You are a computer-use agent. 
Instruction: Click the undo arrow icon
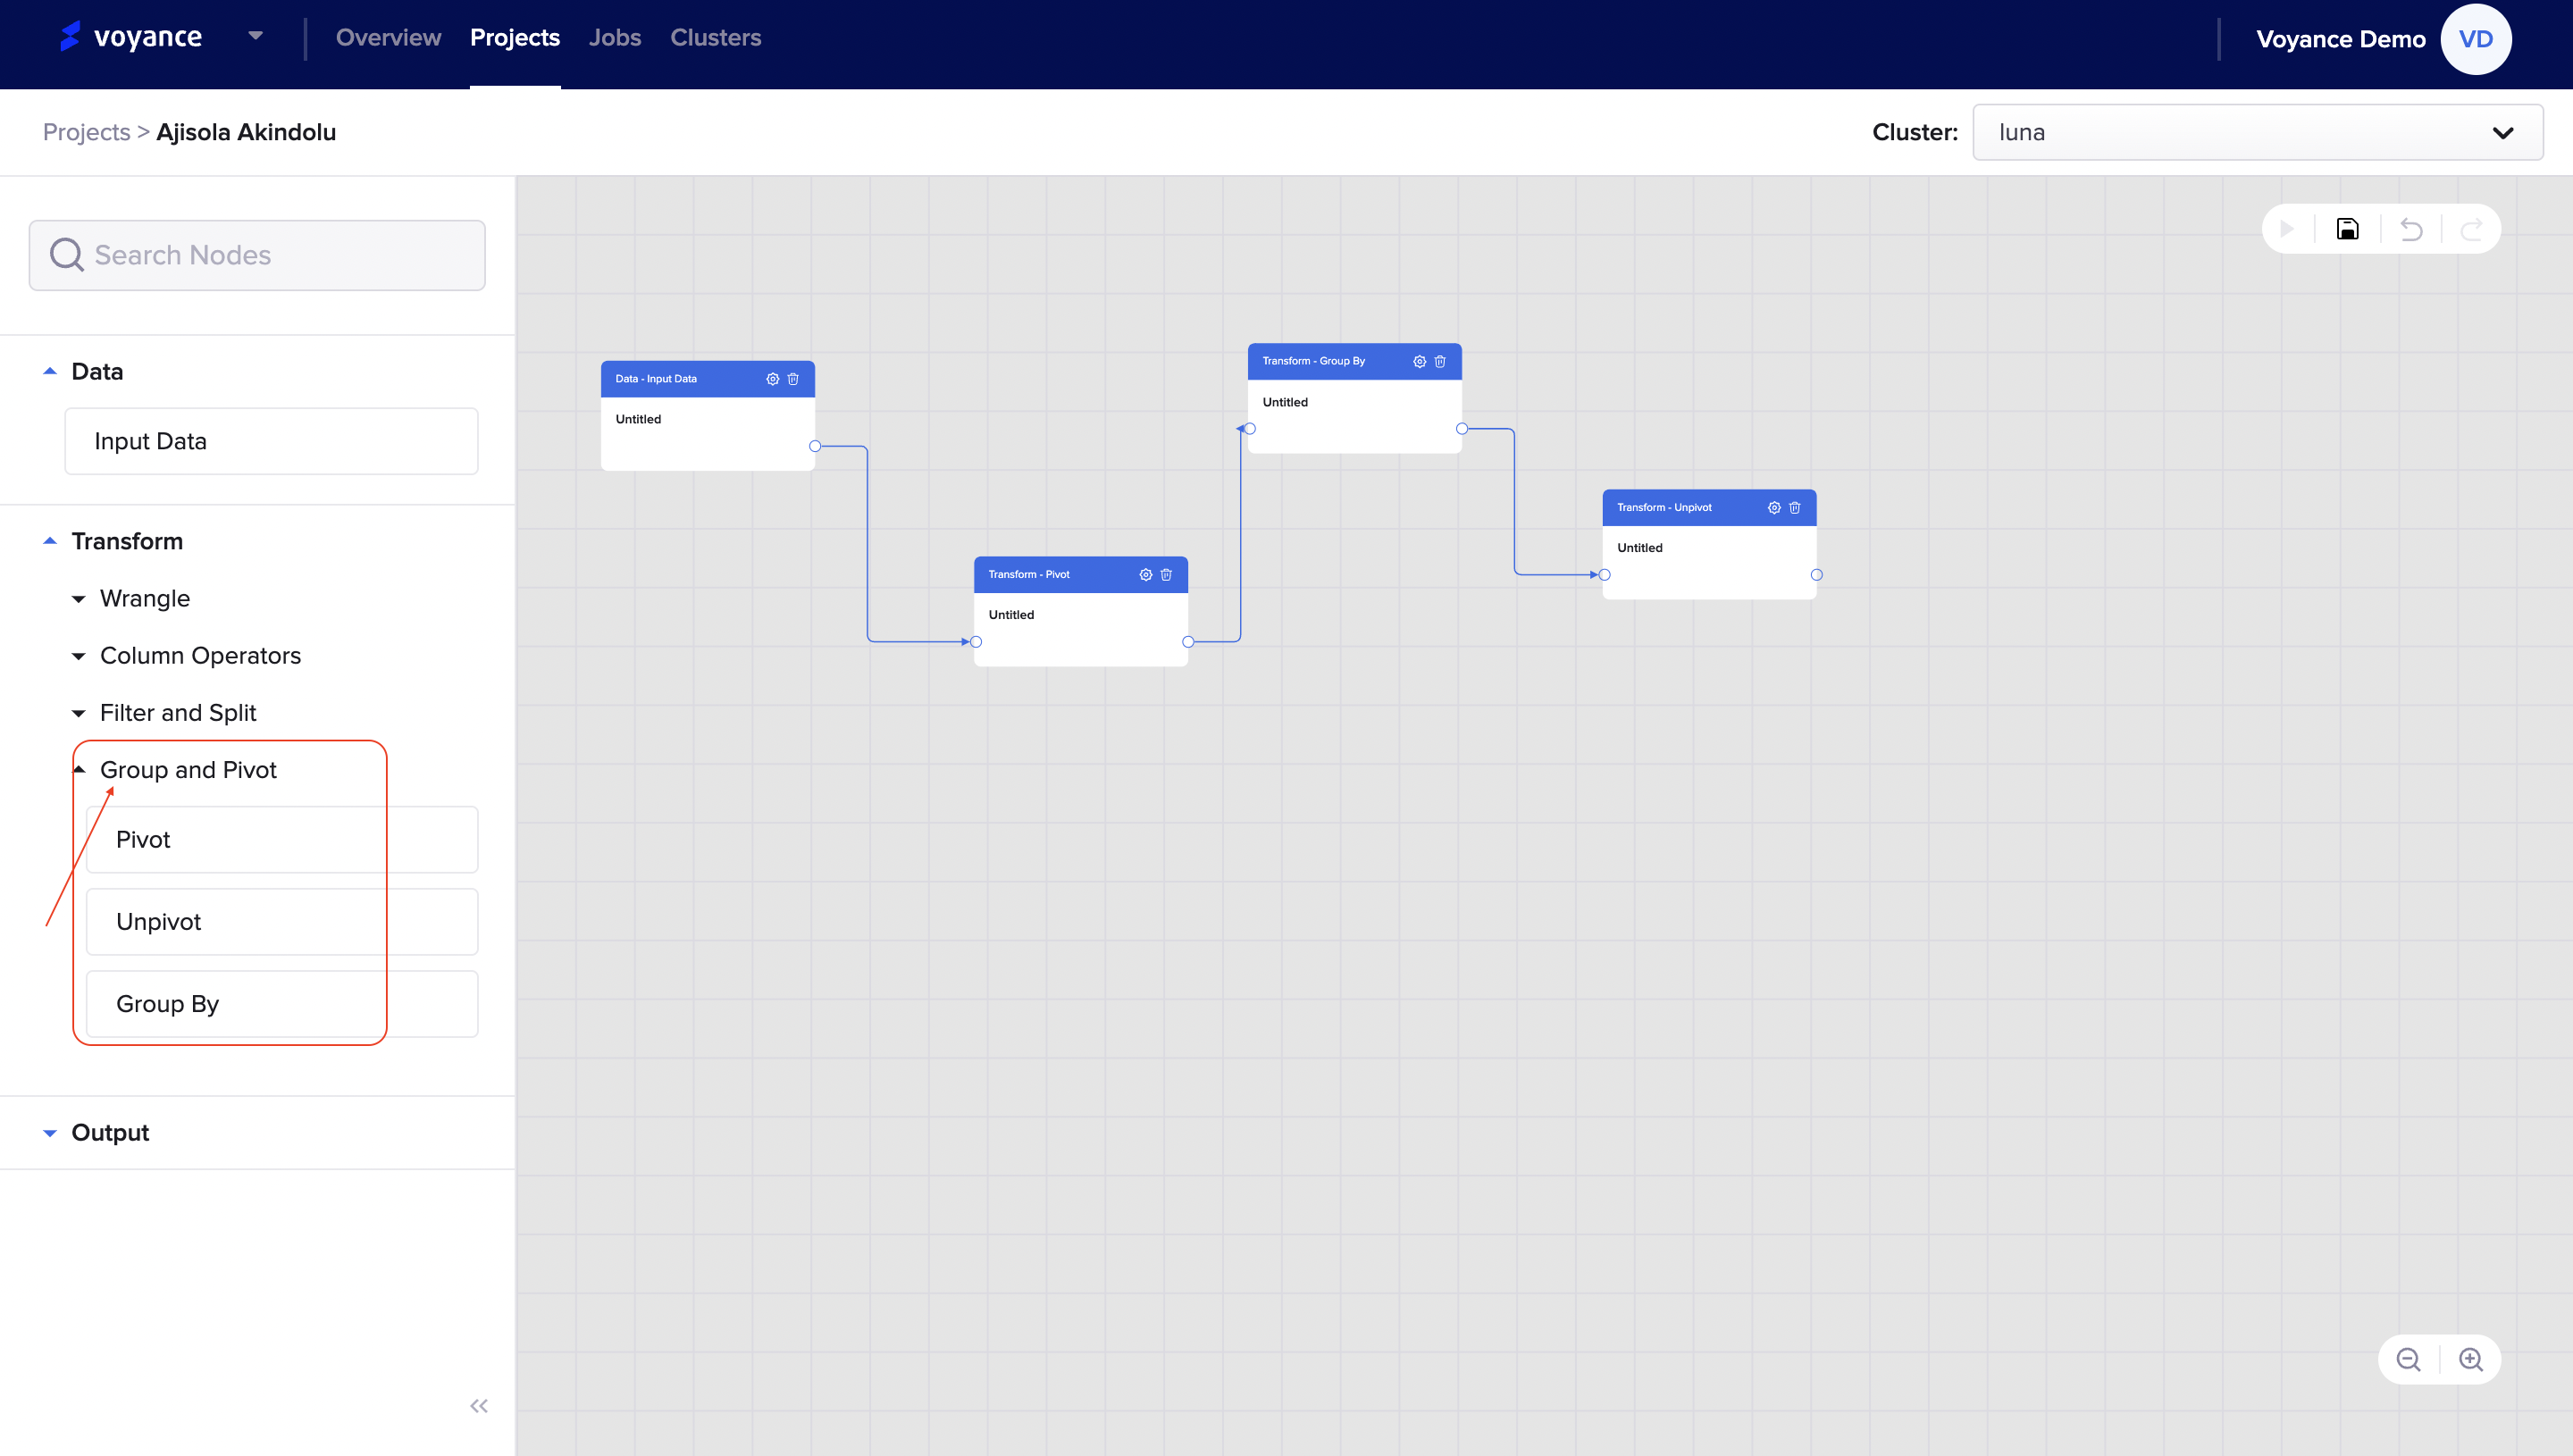tap(2411, 229)
